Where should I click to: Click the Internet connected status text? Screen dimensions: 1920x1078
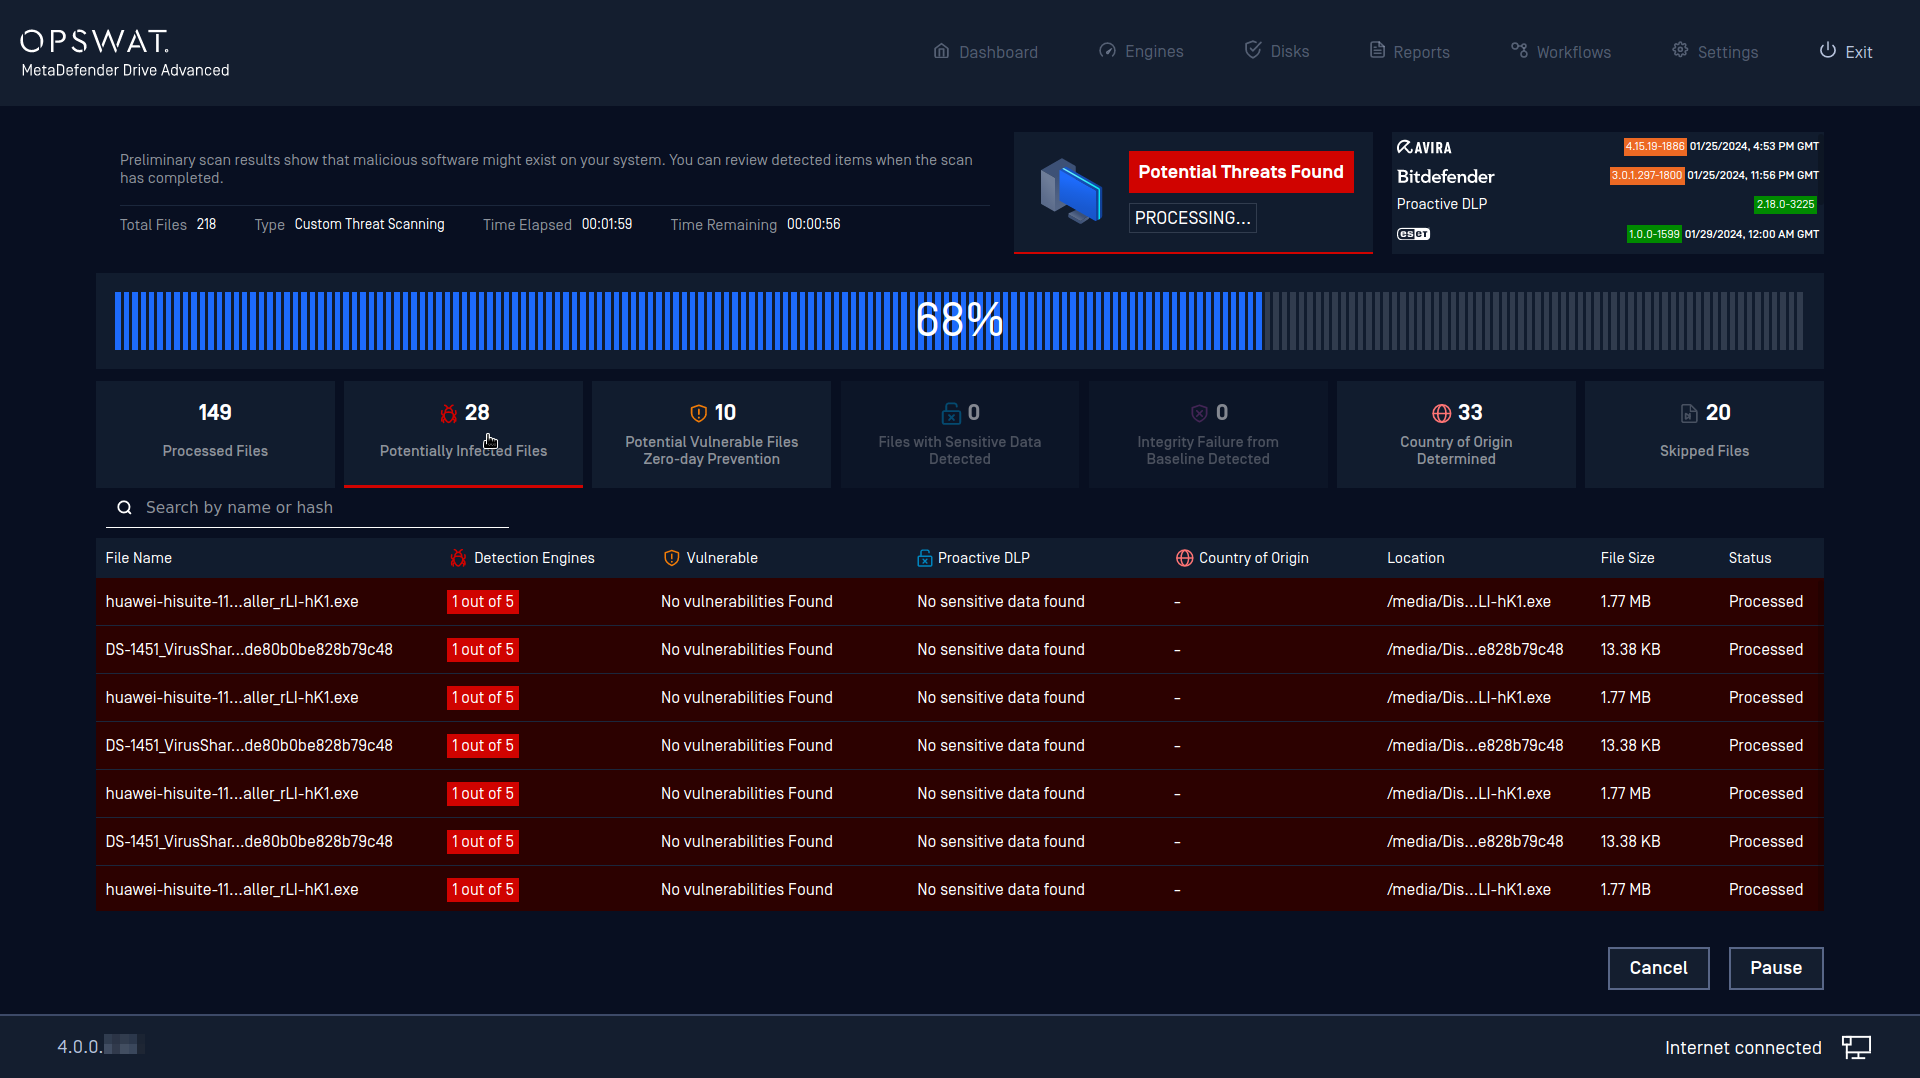pyautogui.click(x=1743, y=1048)
